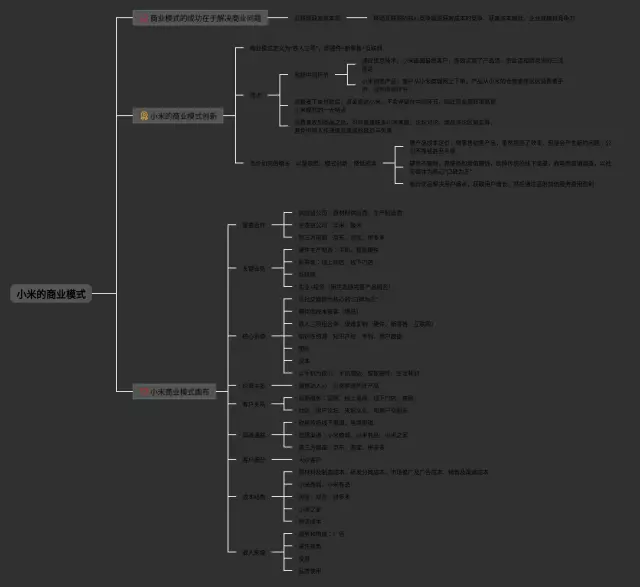Select the 小米商业模式画布 topic
The height and width of the screenshot is (587, 640).
tap(174, 392)
